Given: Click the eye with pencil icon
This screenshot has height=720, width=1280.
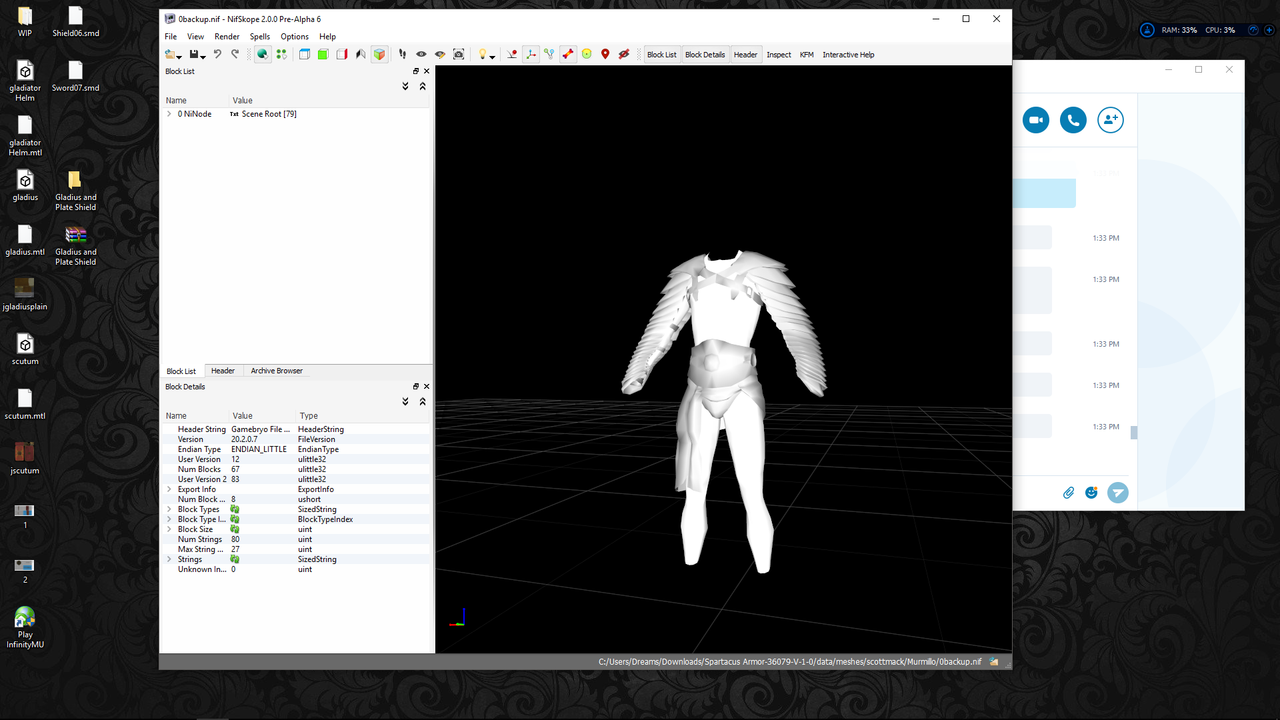Looking at the screenshot, I should click(440, 54).
